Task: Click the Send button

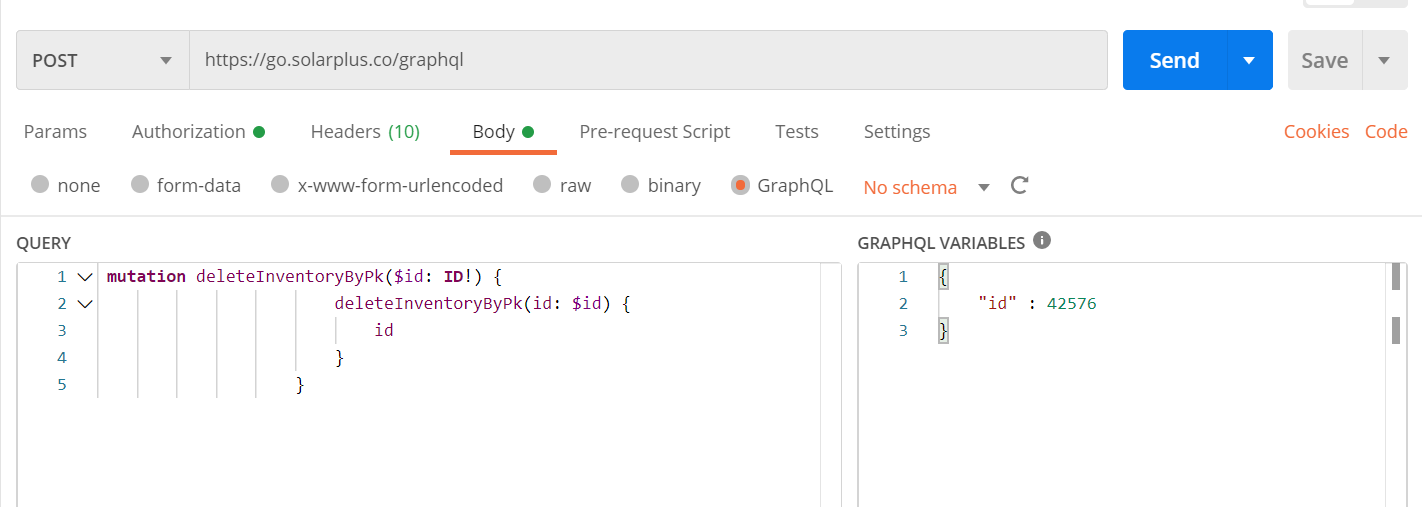Action: point(1174,60)
